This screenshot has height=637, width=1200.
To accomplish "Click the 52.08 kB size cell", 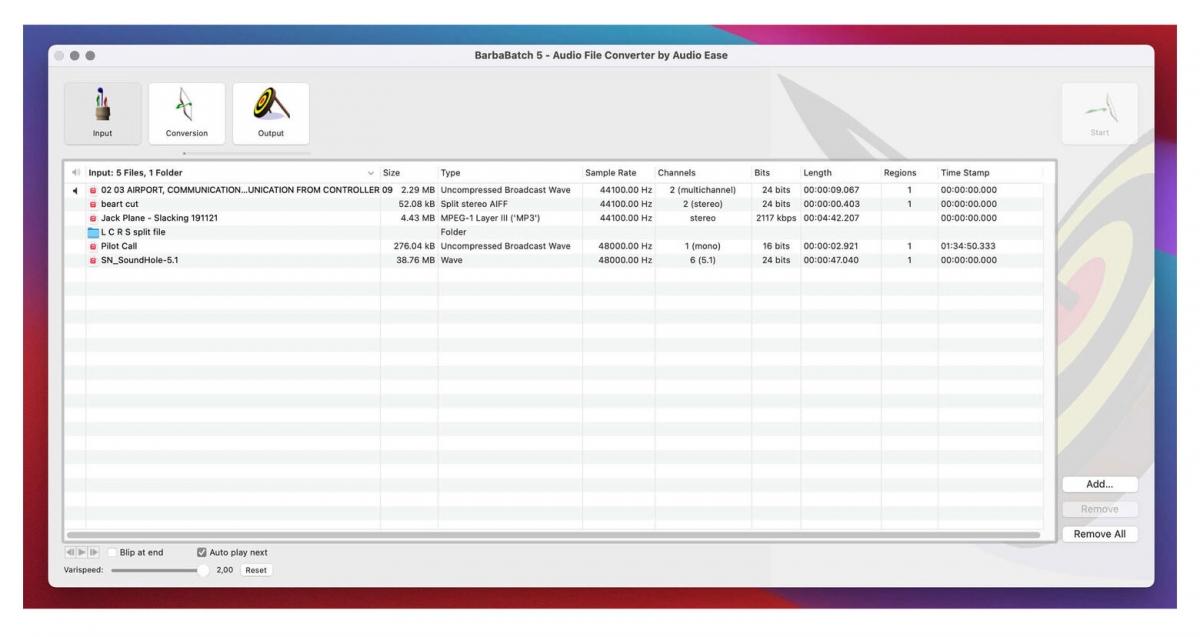I will click(x=417, y=204).
